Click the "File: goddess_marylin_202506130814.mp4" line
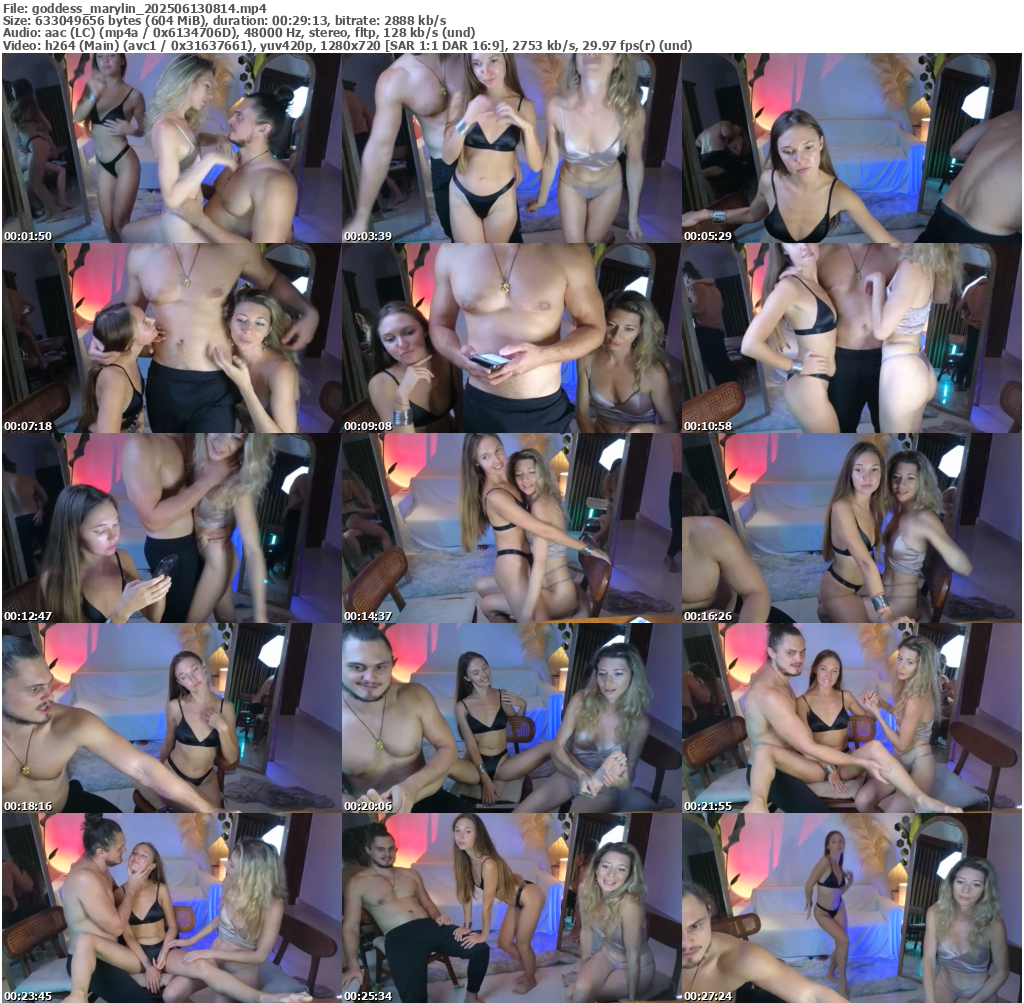Screen dimensions: 1024x1003 click(x=135, y=8)
